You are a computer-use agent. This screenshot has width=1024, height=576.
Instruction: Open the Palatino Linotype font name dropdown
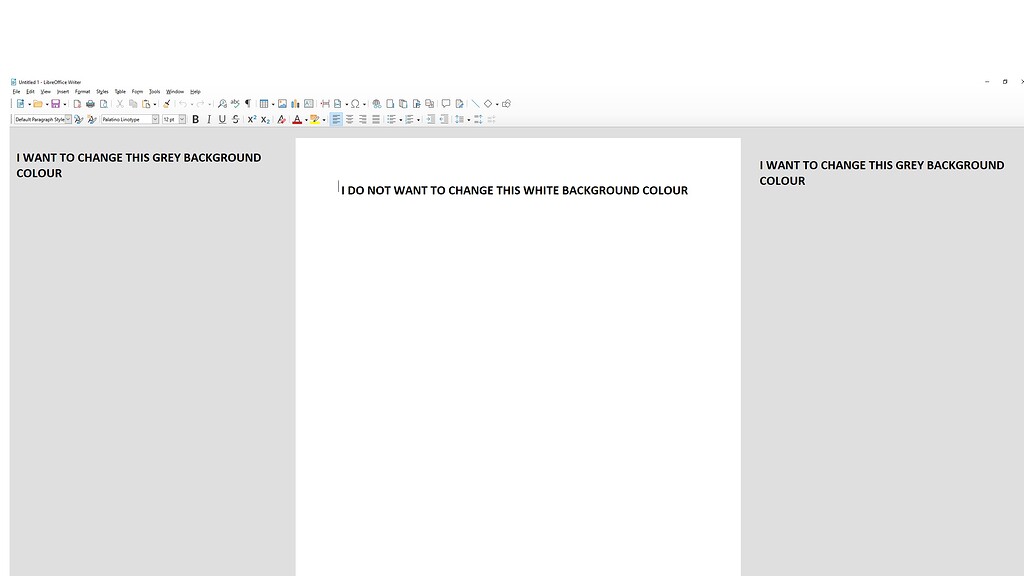(156, 119)
